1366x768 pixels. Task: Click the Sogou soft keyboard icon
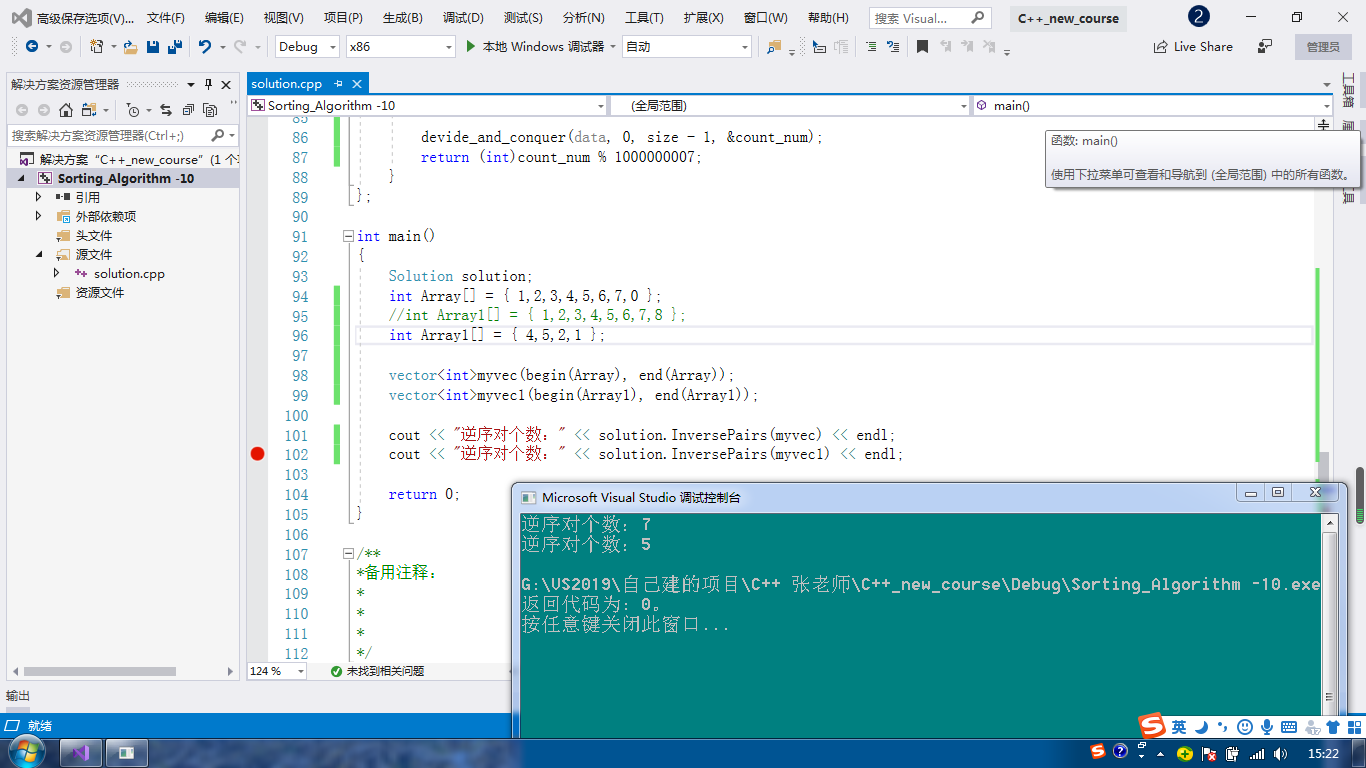click(x=1289, y=727)
